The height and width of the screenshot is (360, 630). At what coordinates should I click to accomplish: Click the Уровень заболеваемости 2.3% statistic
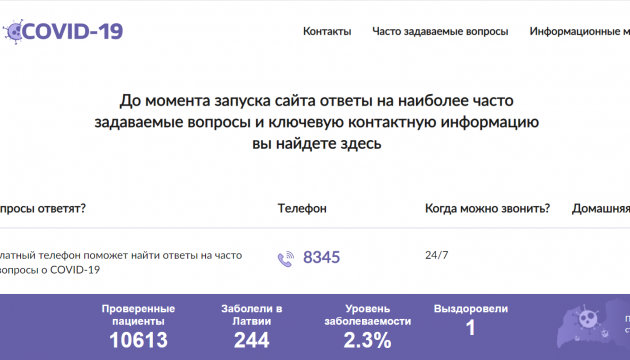click(x=368, y=326)
